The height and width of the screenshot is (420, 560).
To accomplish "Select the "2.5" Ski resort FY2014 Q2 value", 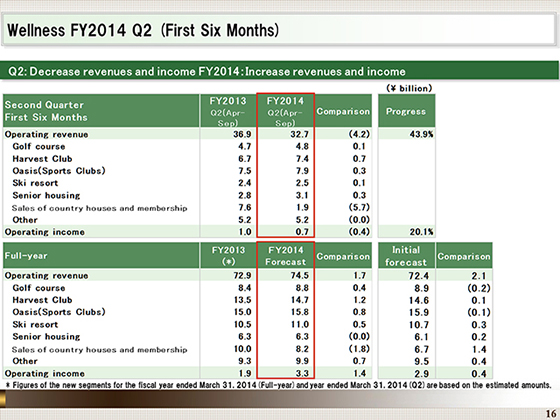I will [x=302, y=183].
